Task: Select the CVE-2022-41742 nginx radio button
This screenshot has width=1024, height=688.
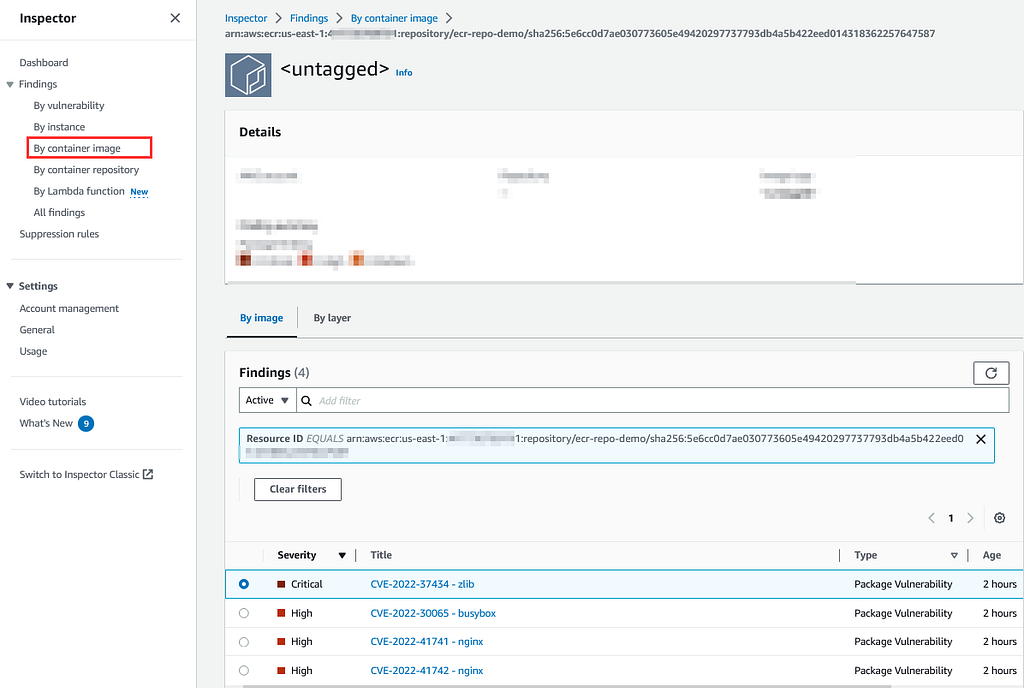Action: (244, 670)
